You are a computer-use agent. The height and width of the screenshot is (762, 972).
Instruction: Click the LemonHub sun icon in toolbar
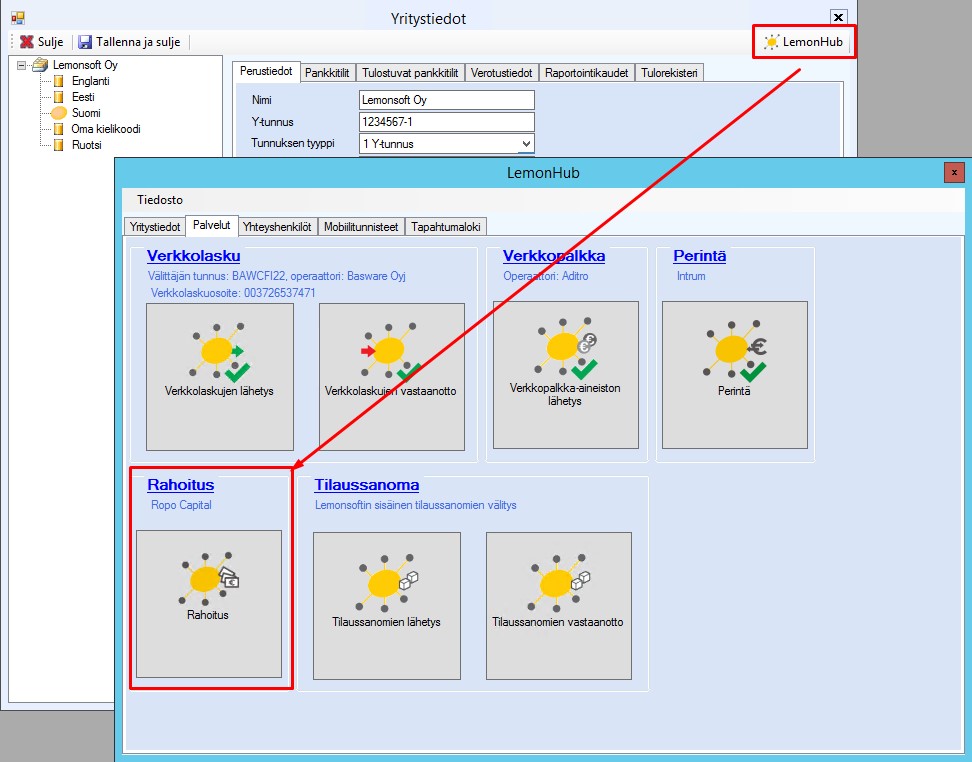[x=771, y=42]
